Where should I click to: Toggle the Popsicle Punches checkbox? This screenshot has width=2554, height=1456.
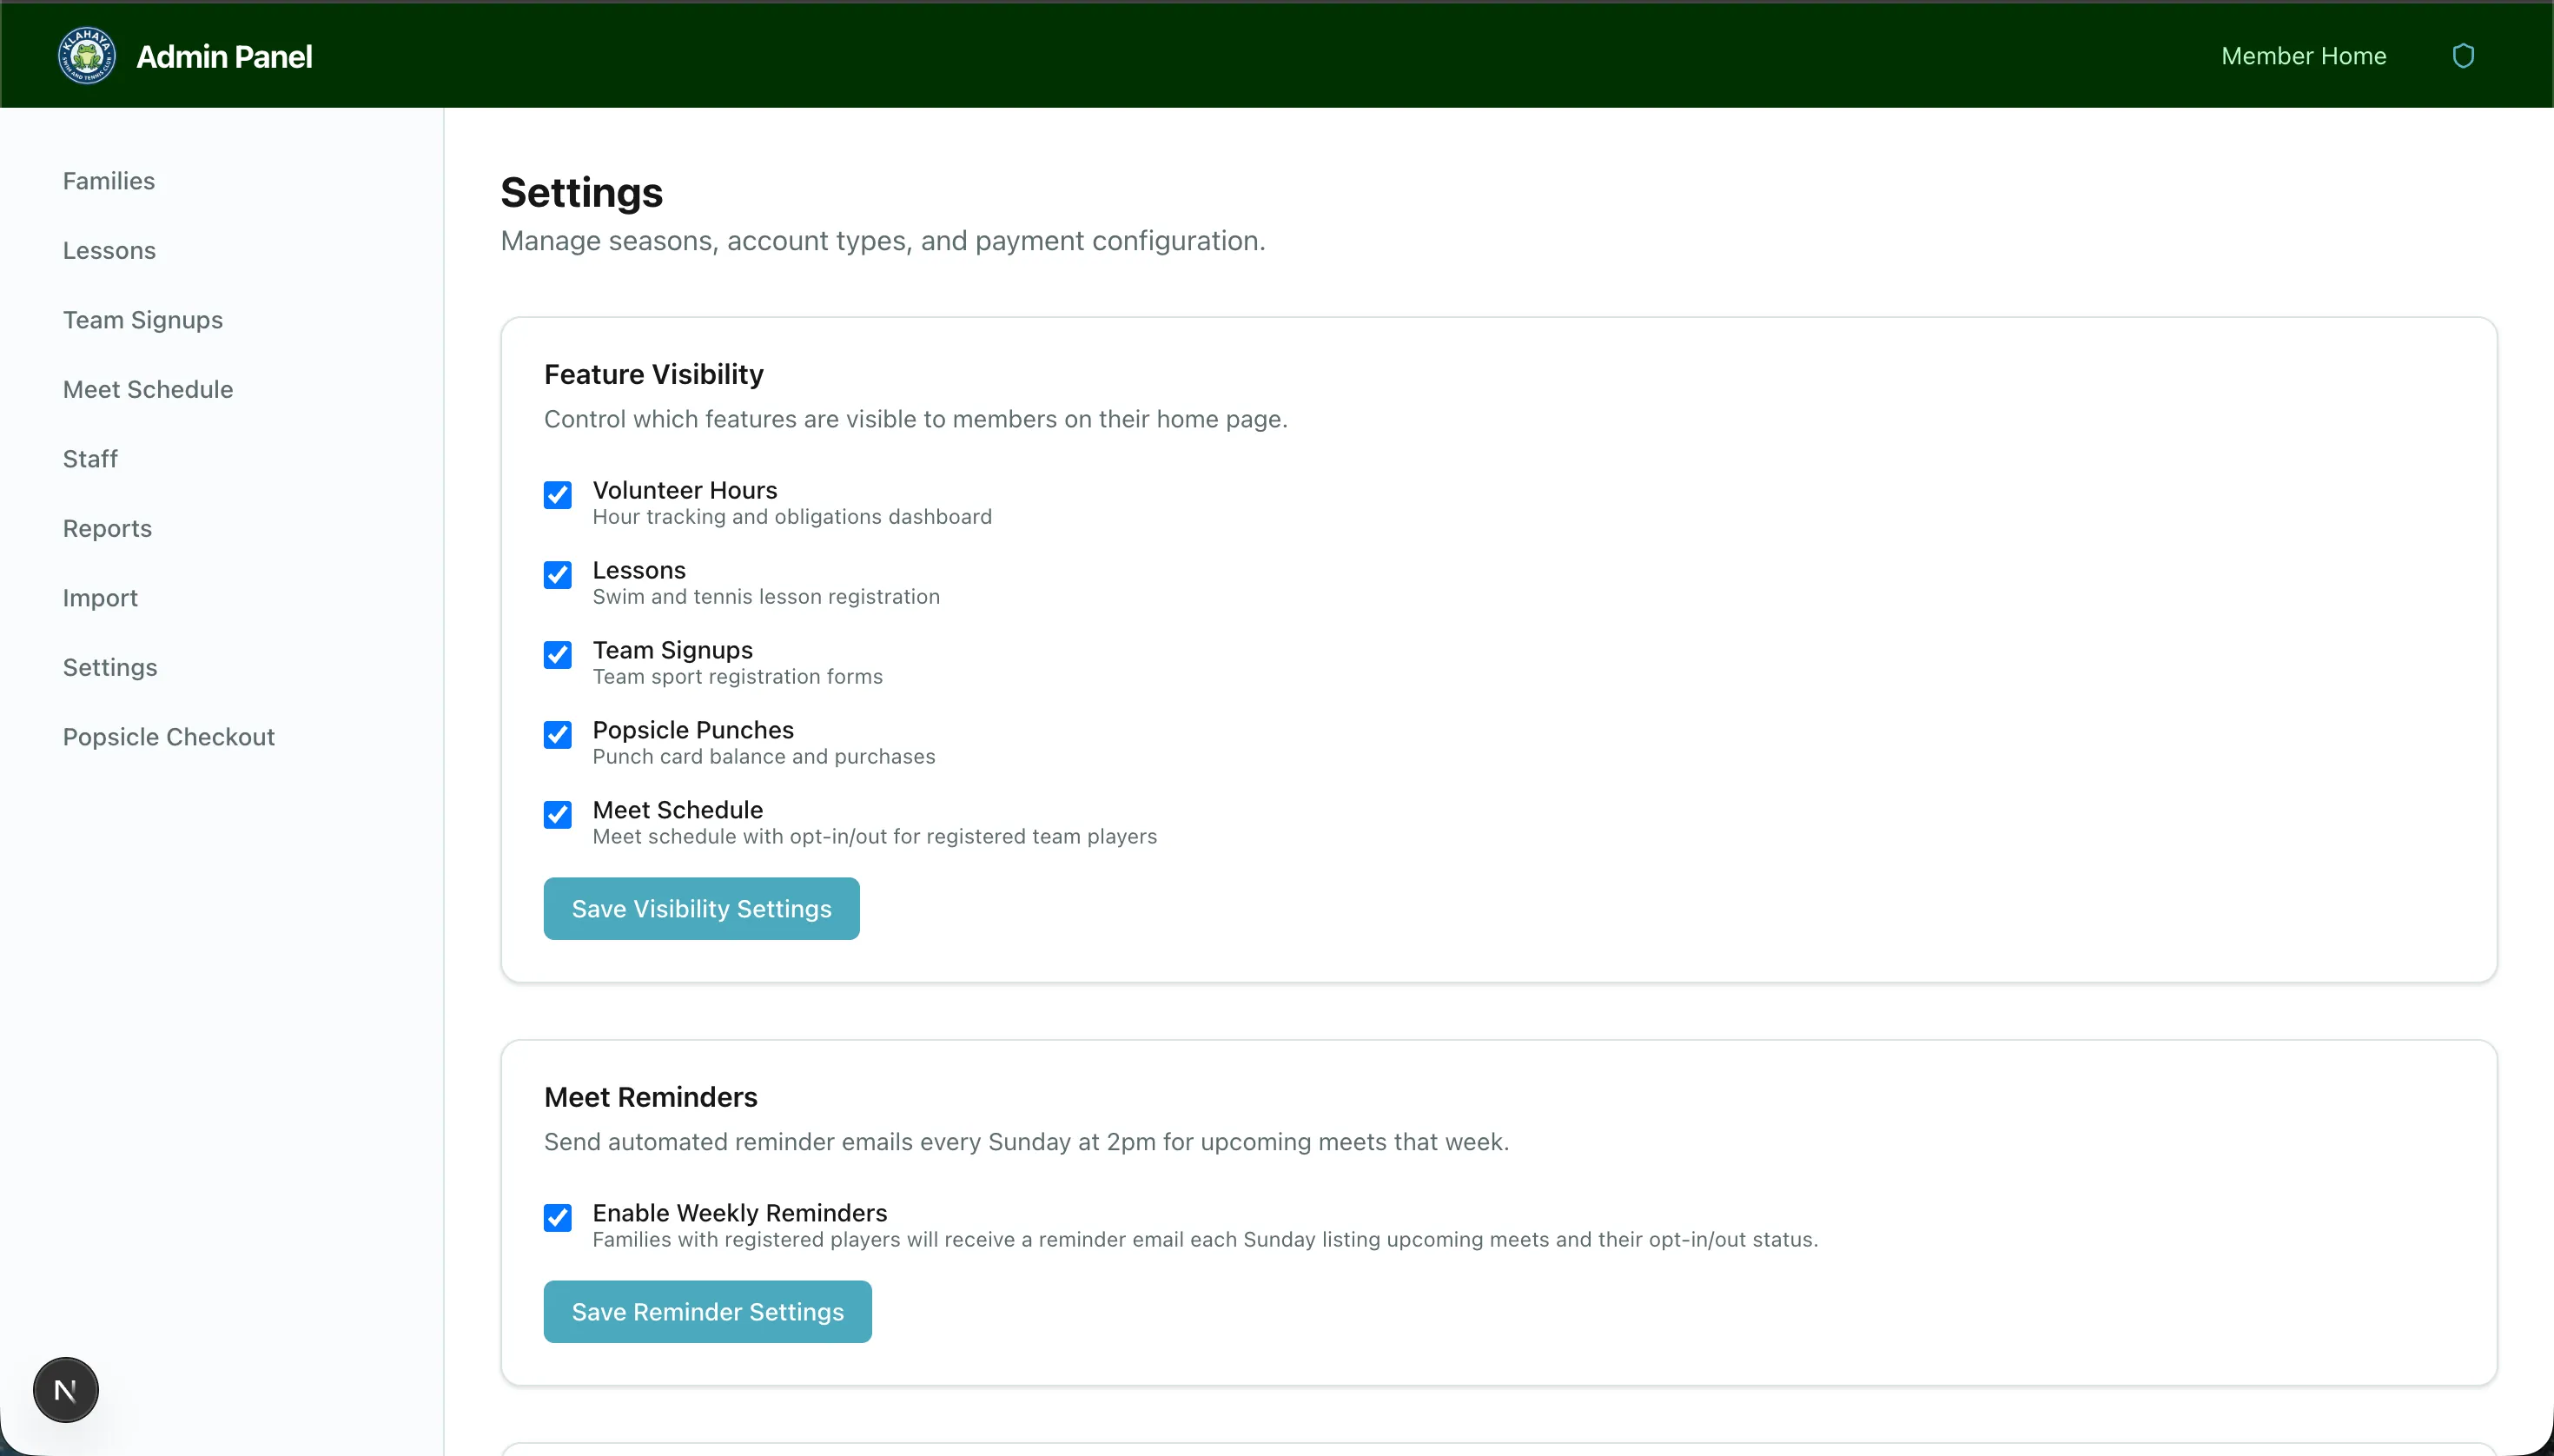(x=557, y=734)
